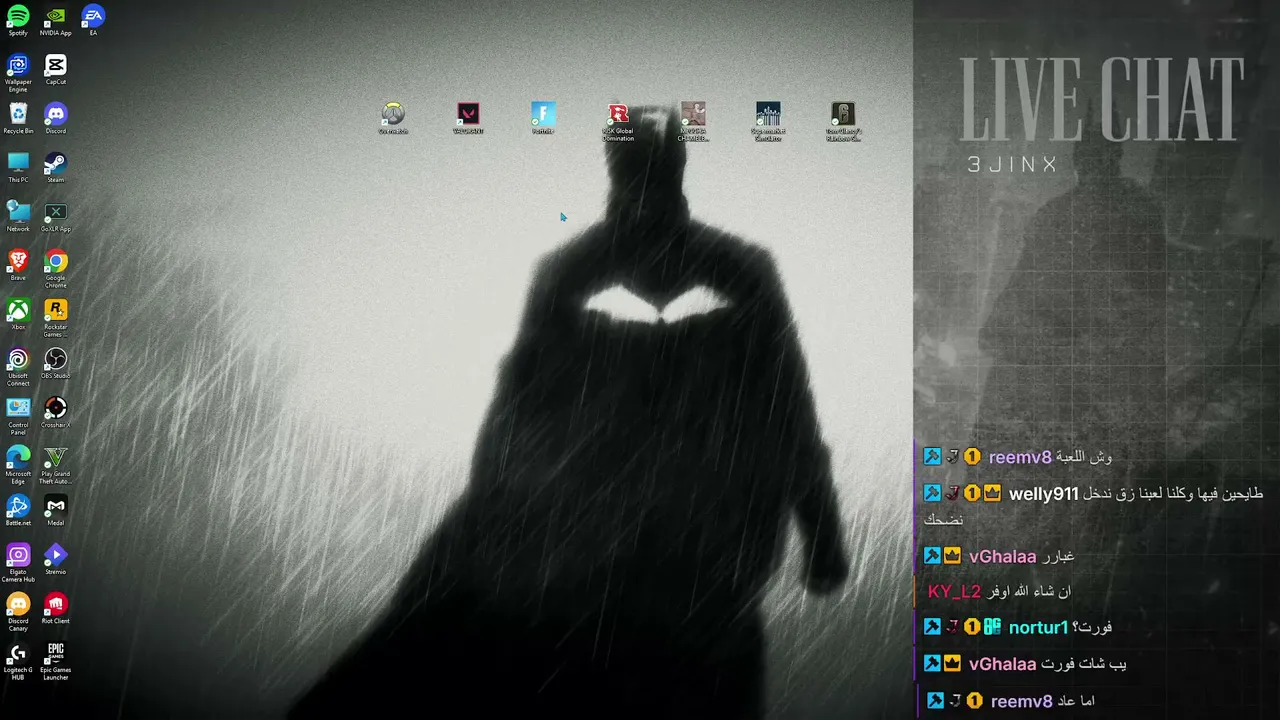
Task: Select the CapCut desktop icon
Action: click(56, 70)
